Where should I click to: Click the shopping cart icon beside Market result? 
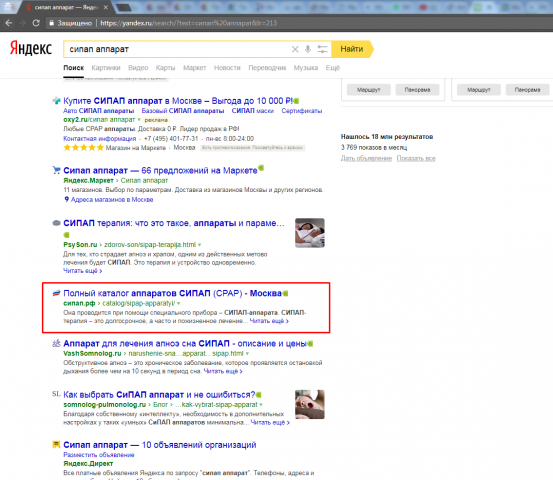pyautogui.click(x=56, y=170)
